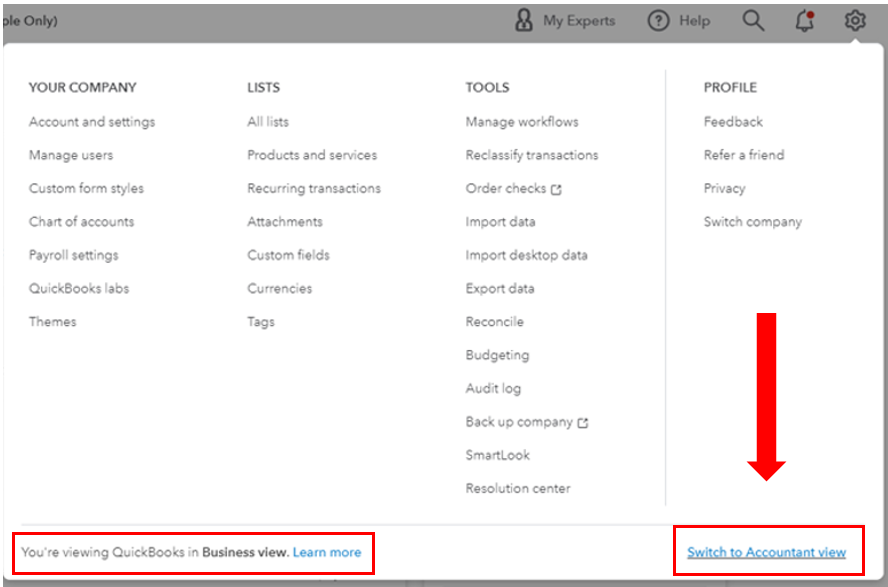This screenshot has width=888, height=587.
Task: Open Manage workflows tool
Action: (x=522, y=122)
